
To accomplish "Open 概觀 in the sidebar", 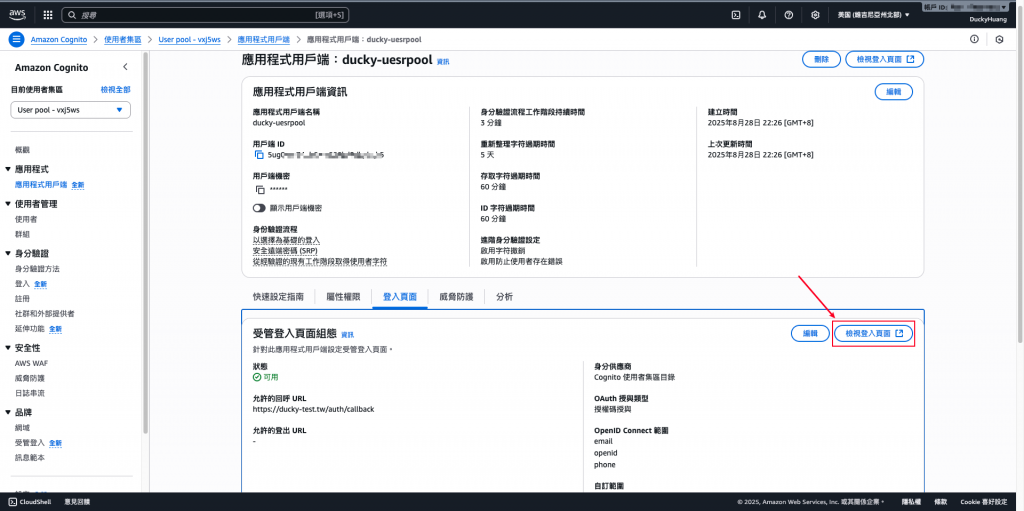I will coord(22,150).
